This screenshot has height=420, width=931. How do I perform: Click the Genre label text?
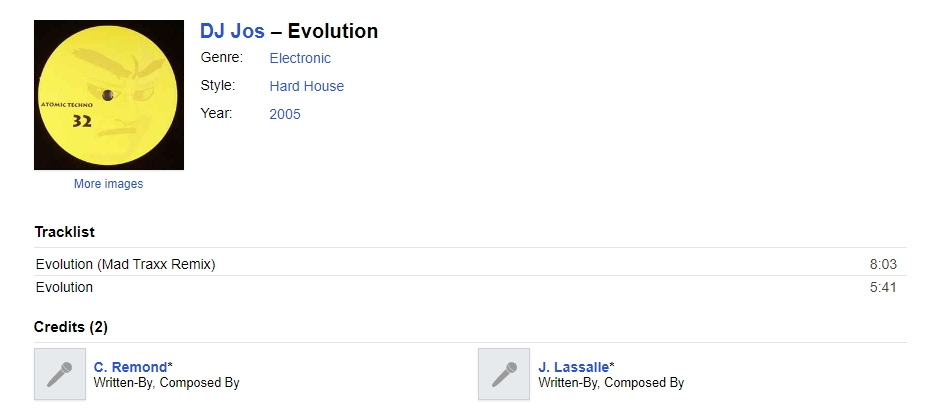click(x=222, y=58)
